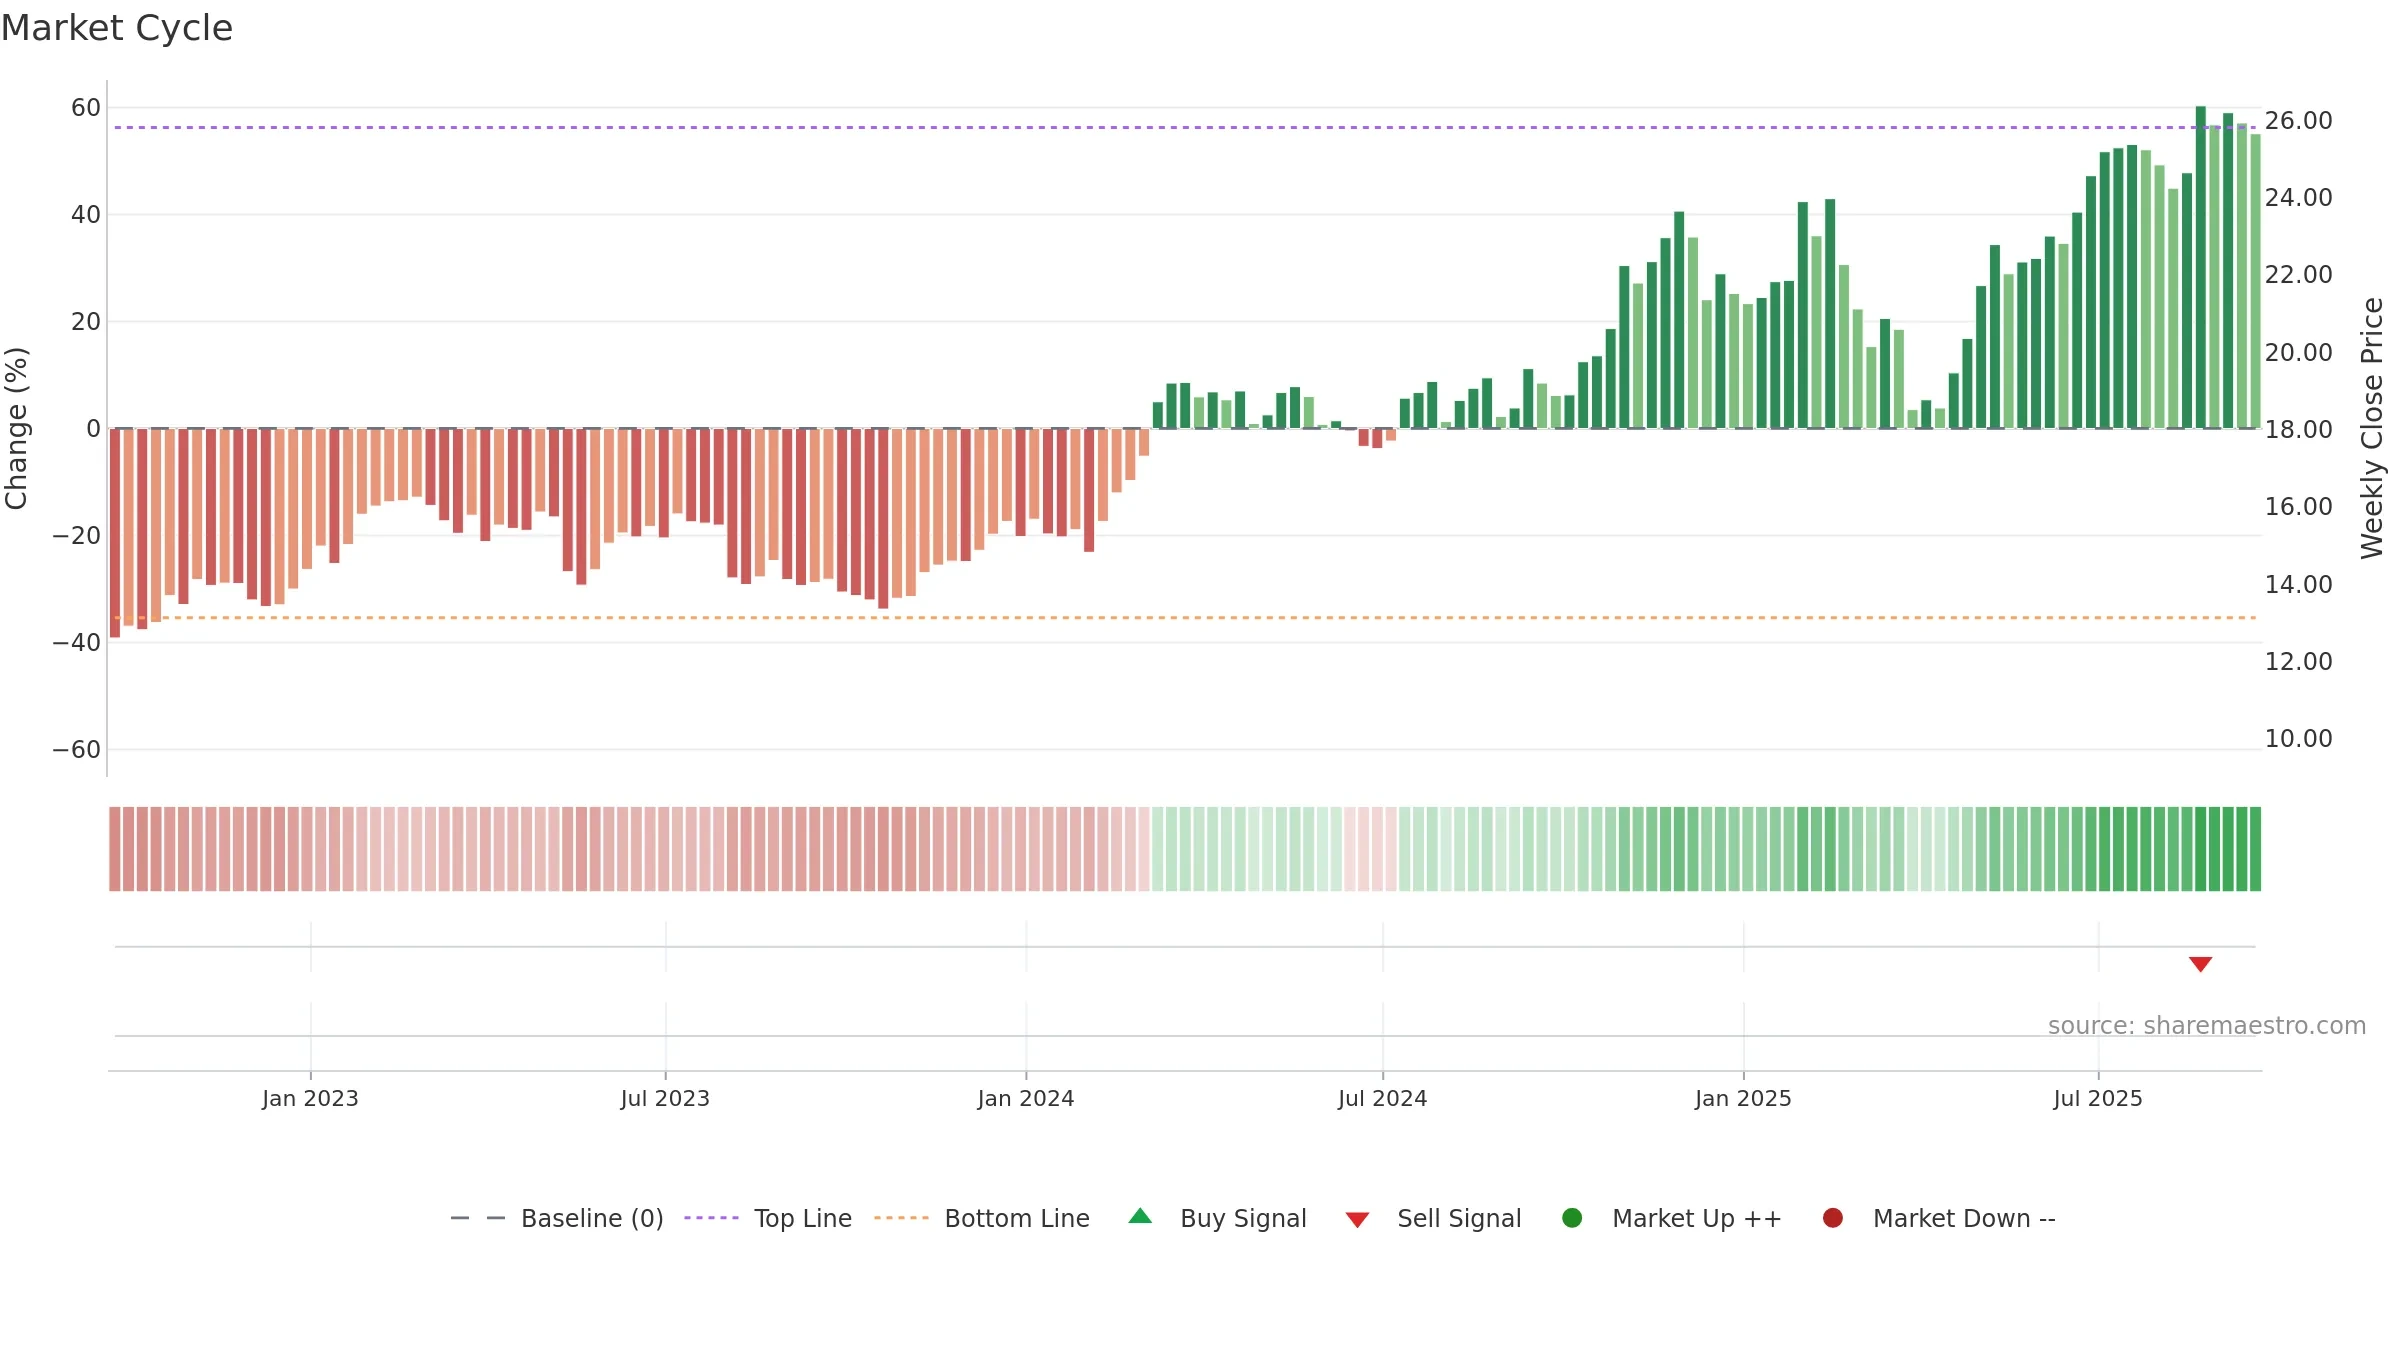The image size is (2400, 1350).
Task: Toggle the Market Up ++ legend label
Action: [1697, 1218]
